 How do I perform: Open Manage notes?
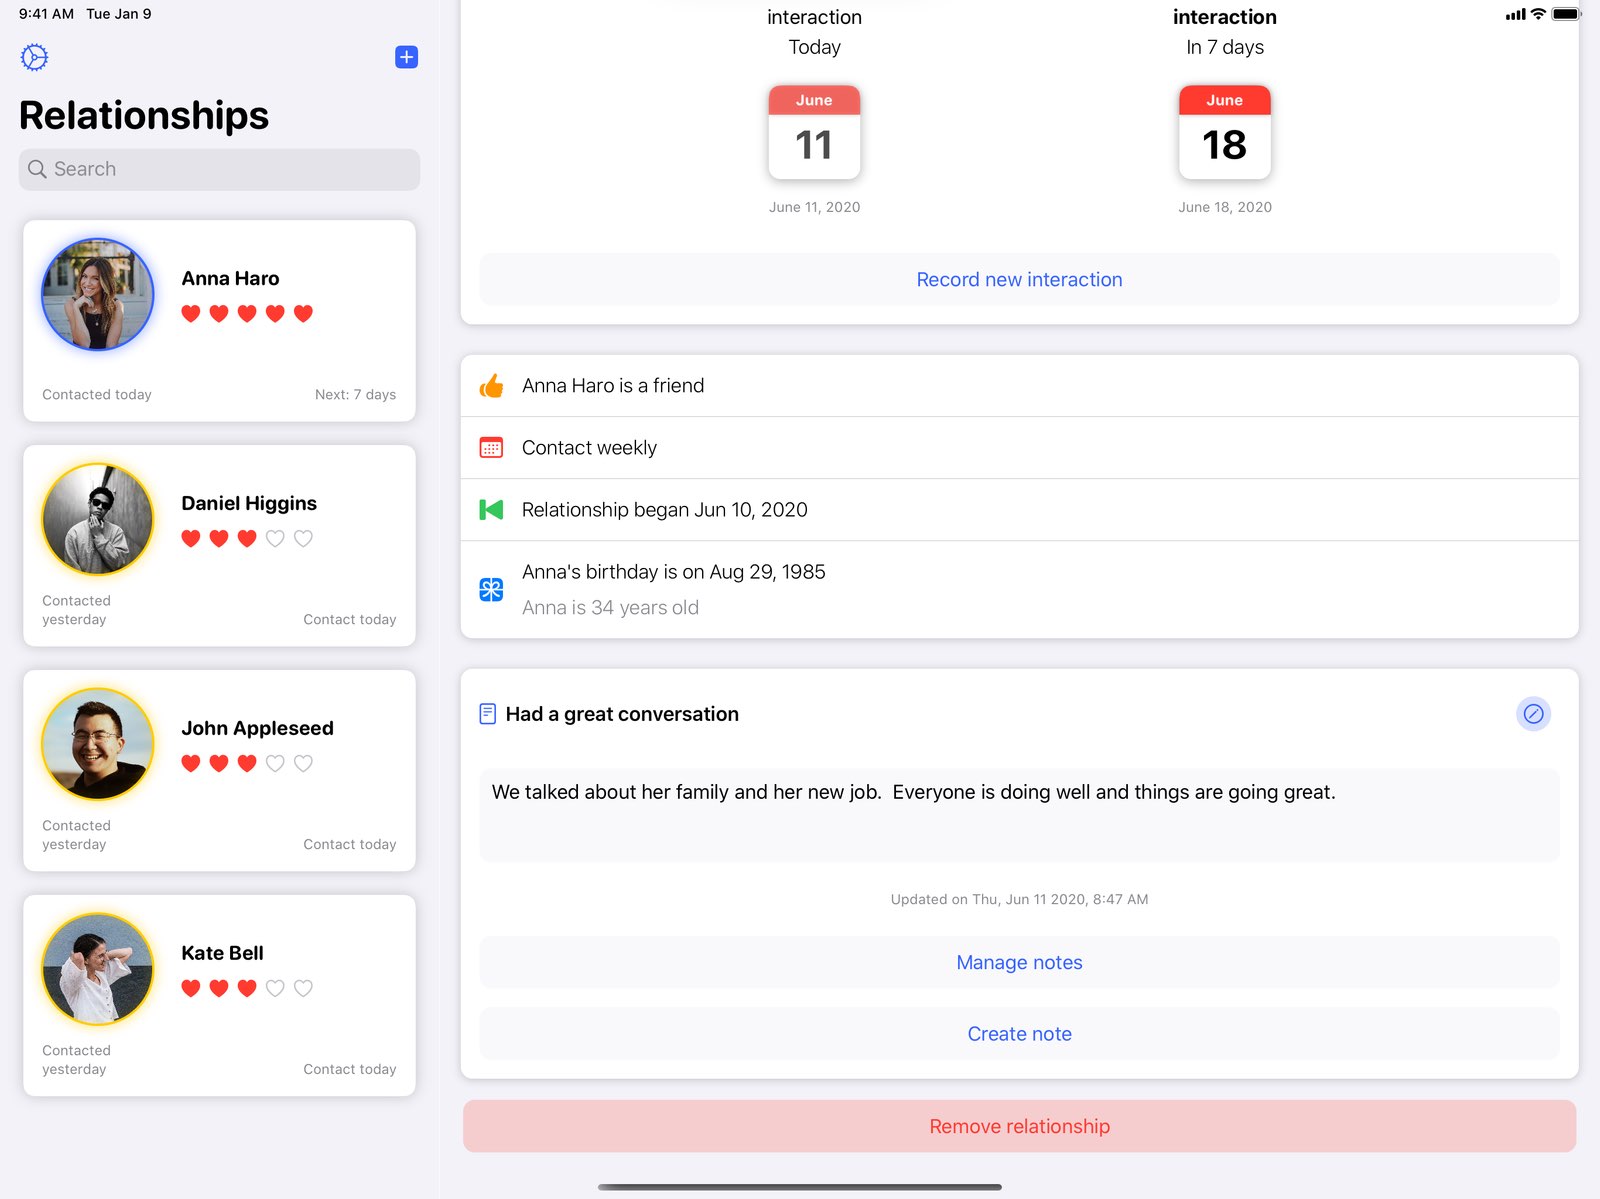pyautogui.click(x=1019, y=962)
